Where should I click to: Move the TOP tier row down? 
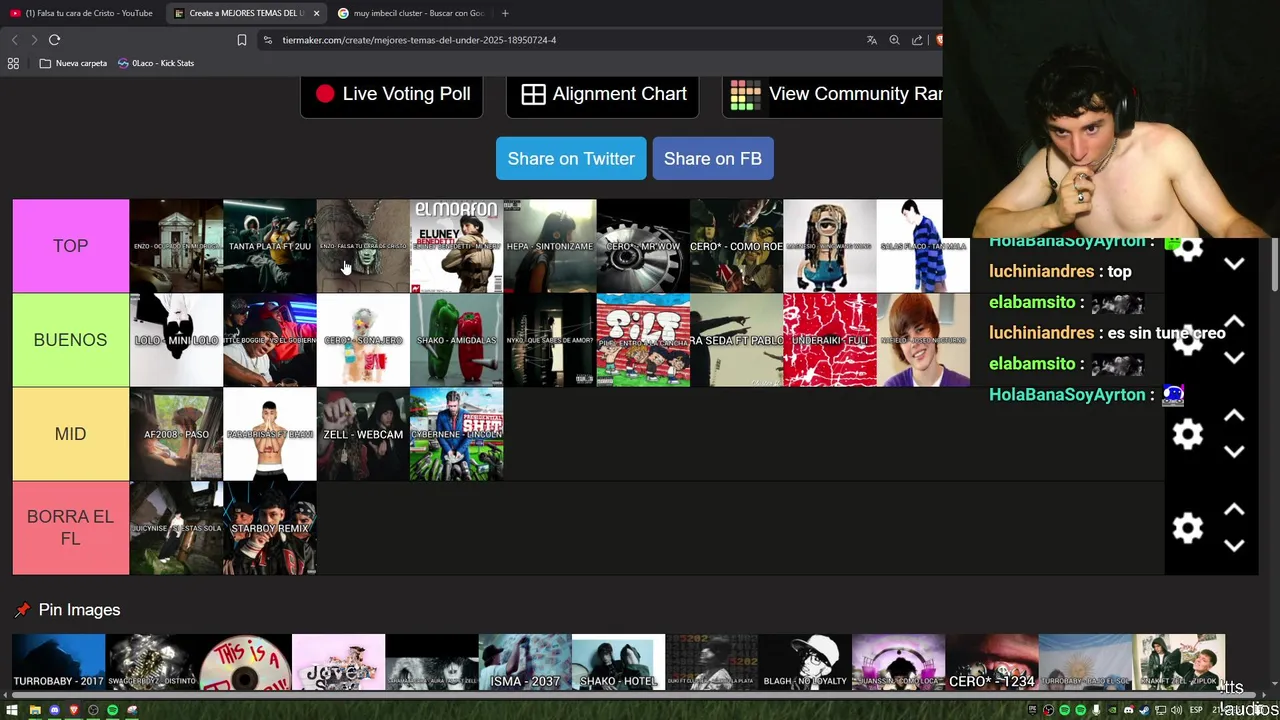1234,264
